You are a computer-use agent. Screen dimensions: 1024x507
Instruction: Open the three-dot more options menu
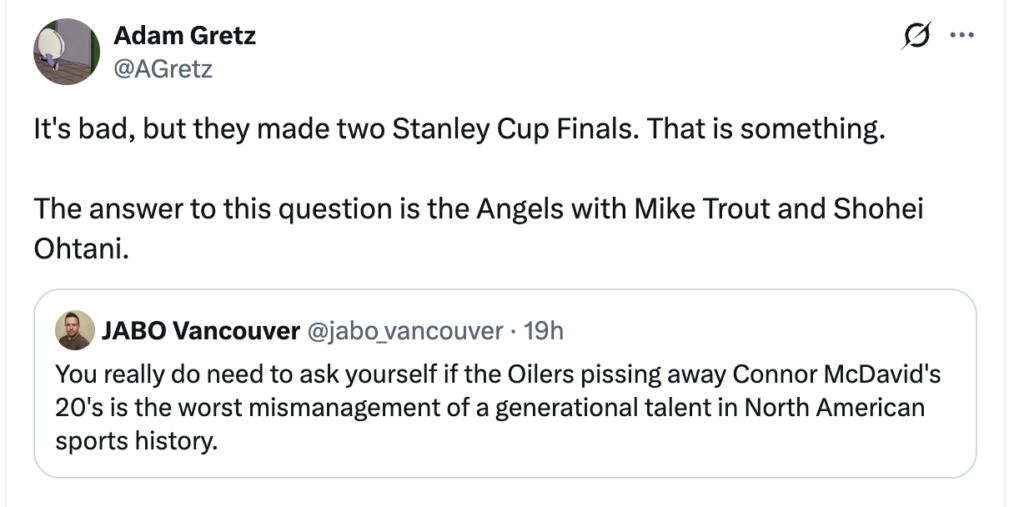(x=962, y=35)
